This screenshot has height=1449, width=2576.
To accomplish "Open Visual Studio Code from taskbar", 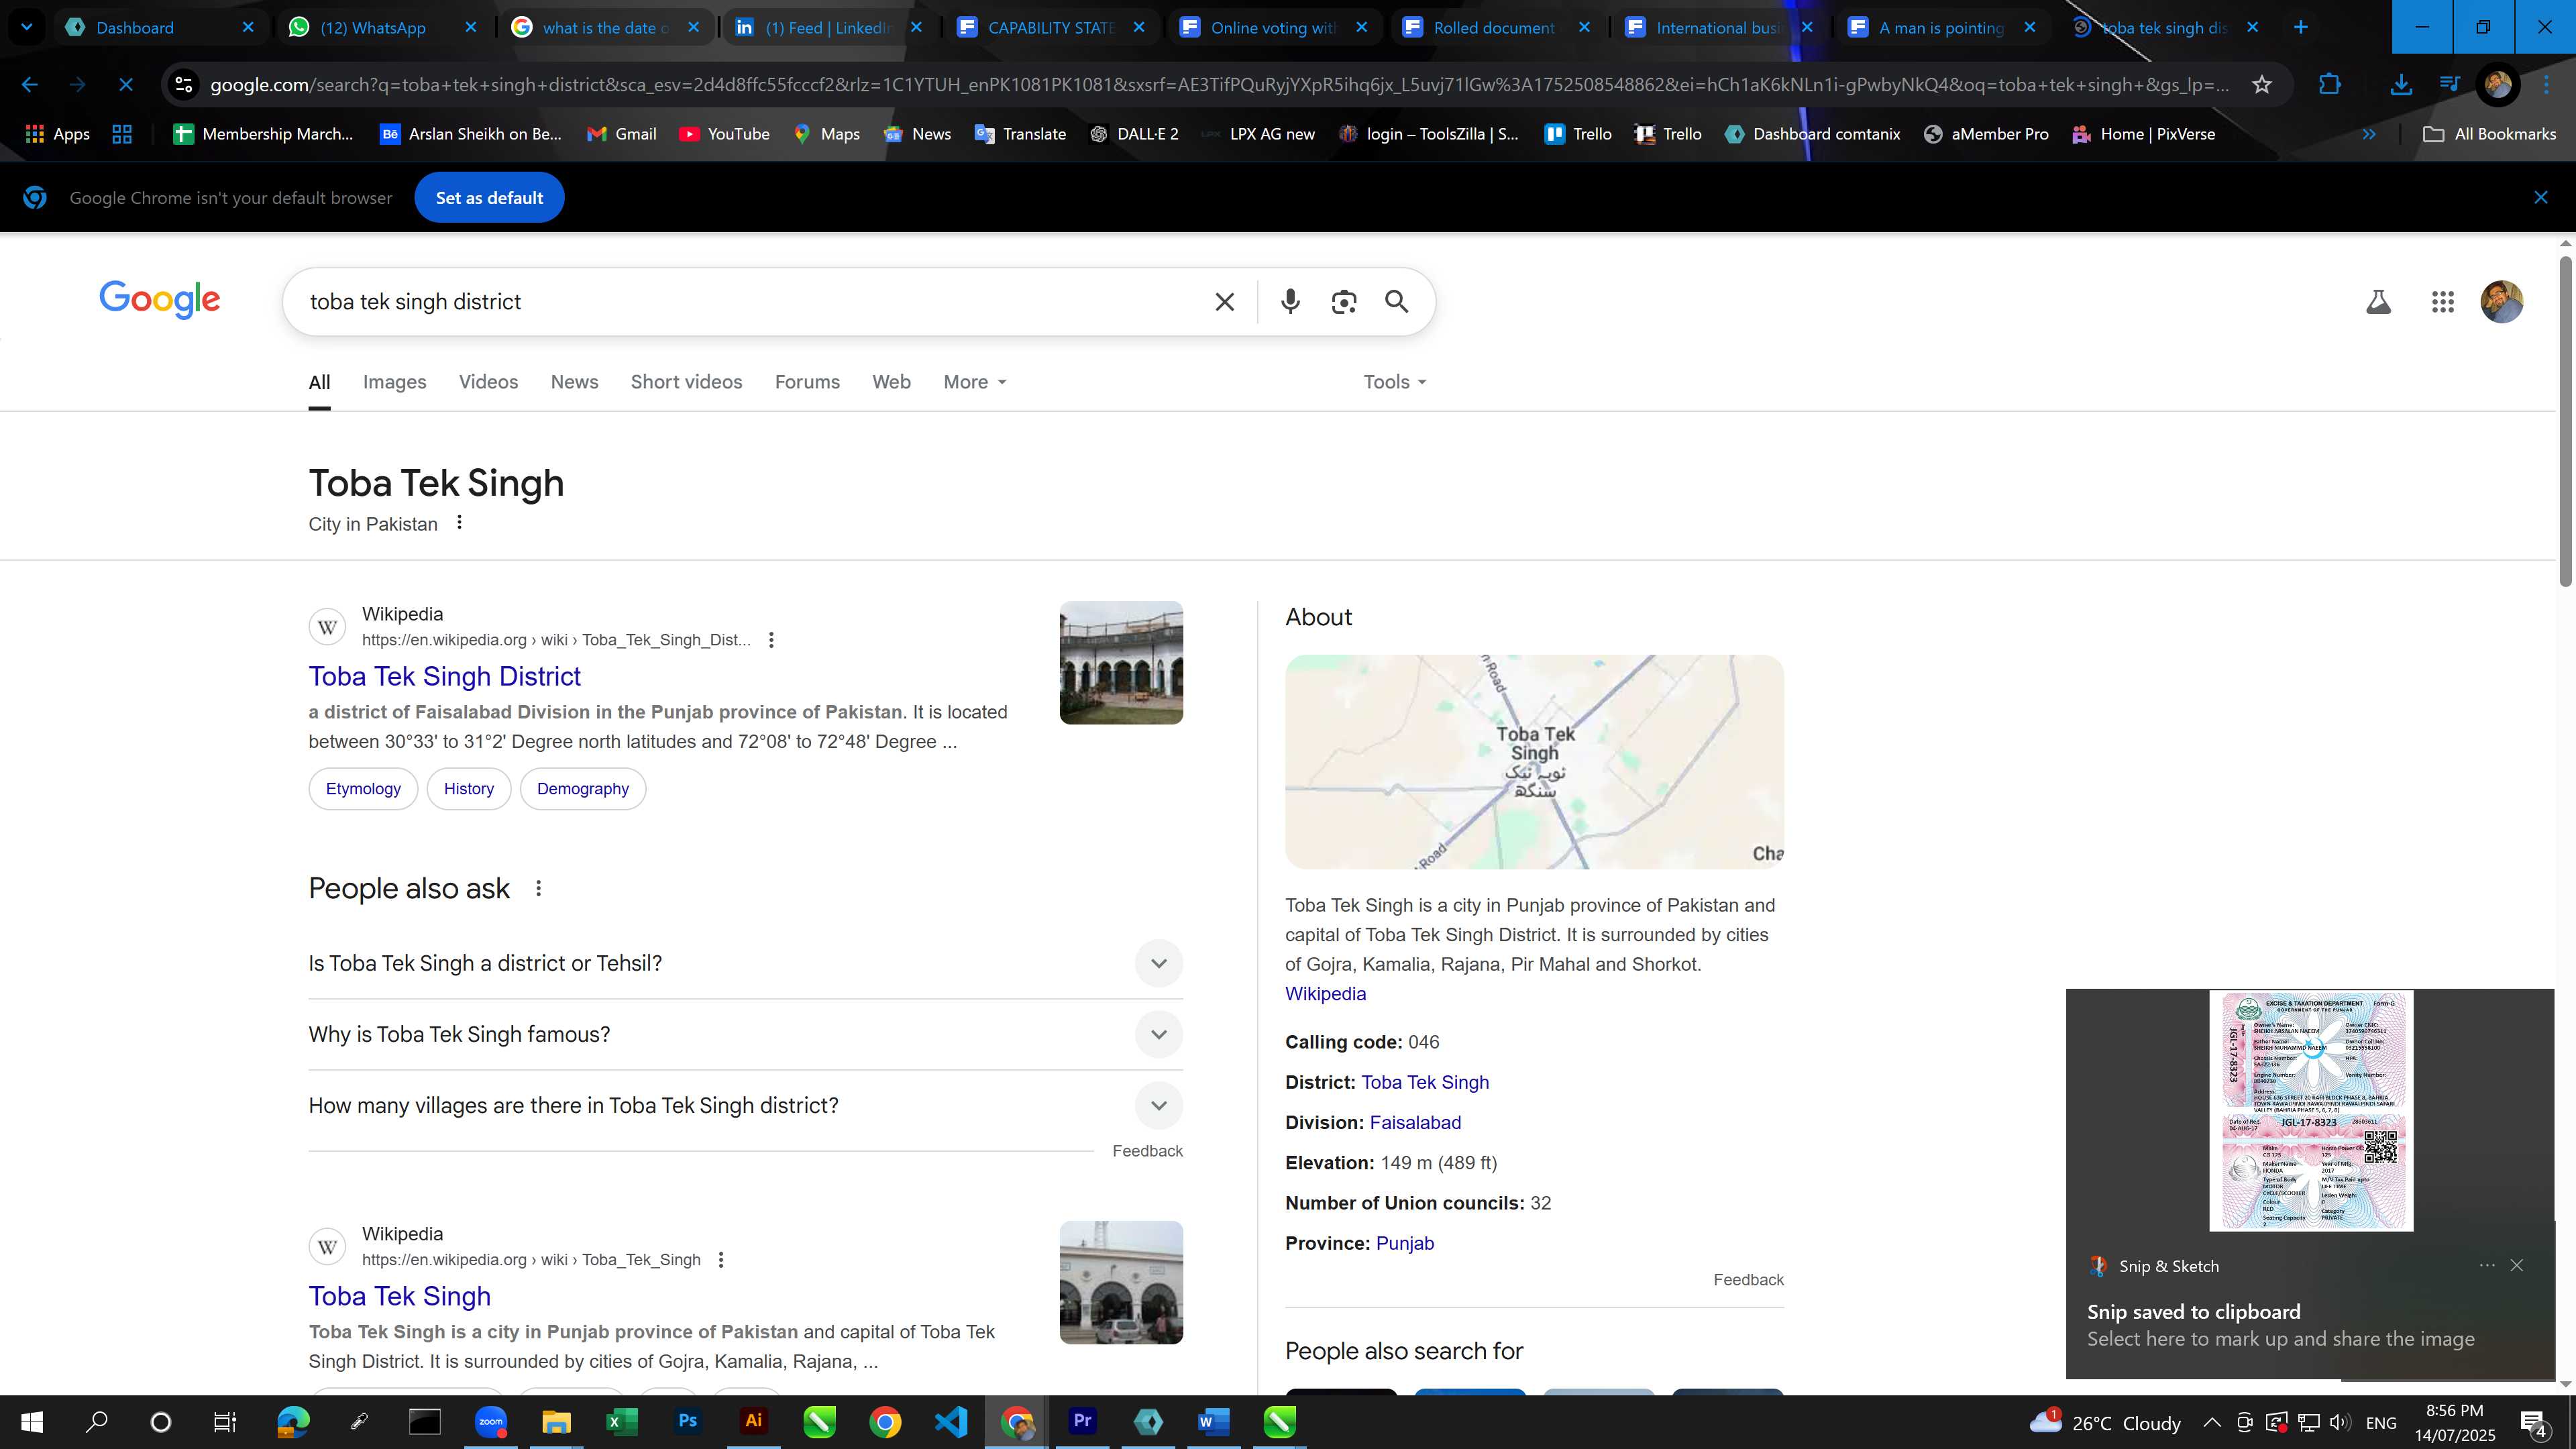I will coord(950,1421).
